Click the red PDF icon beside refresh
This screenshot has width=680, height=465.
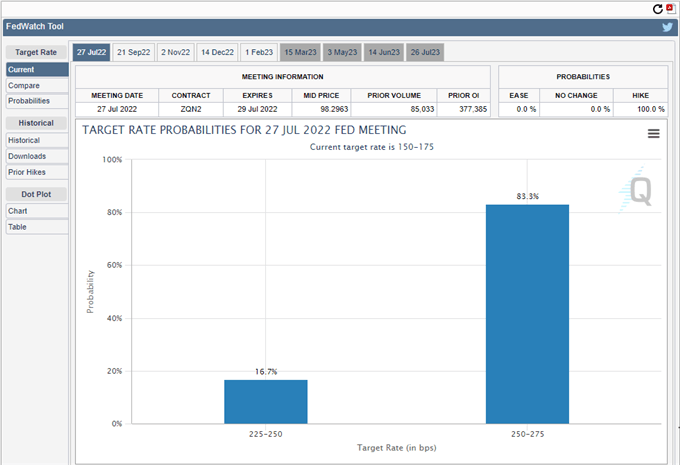(x=670, y=9)
